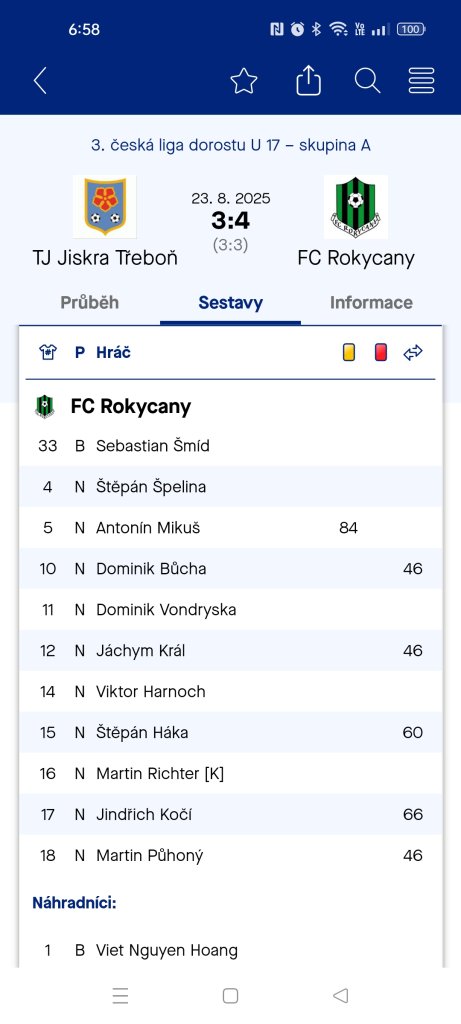This screenshot has height=1024, width=461.
Task: Open player Martin Richter [K]
Action: [160, 774]
